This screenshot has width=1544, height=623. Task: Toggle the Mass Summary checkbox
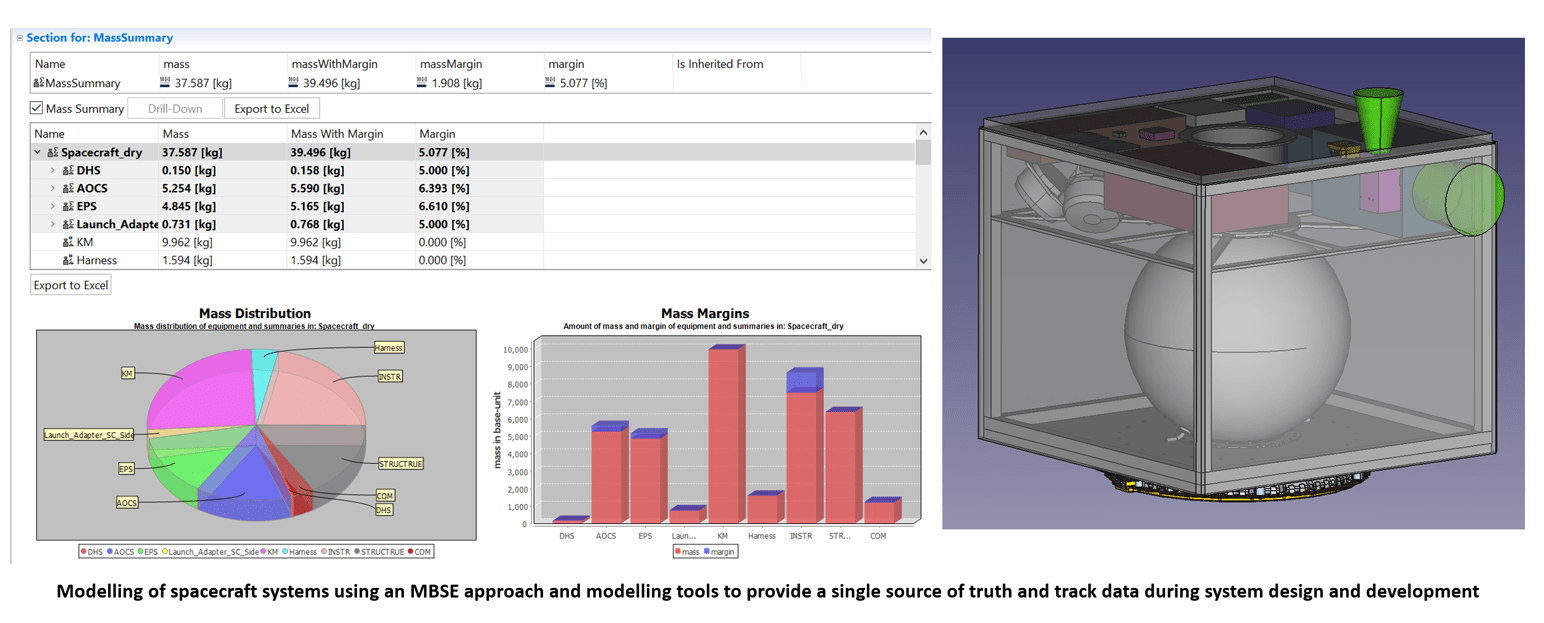37,108
